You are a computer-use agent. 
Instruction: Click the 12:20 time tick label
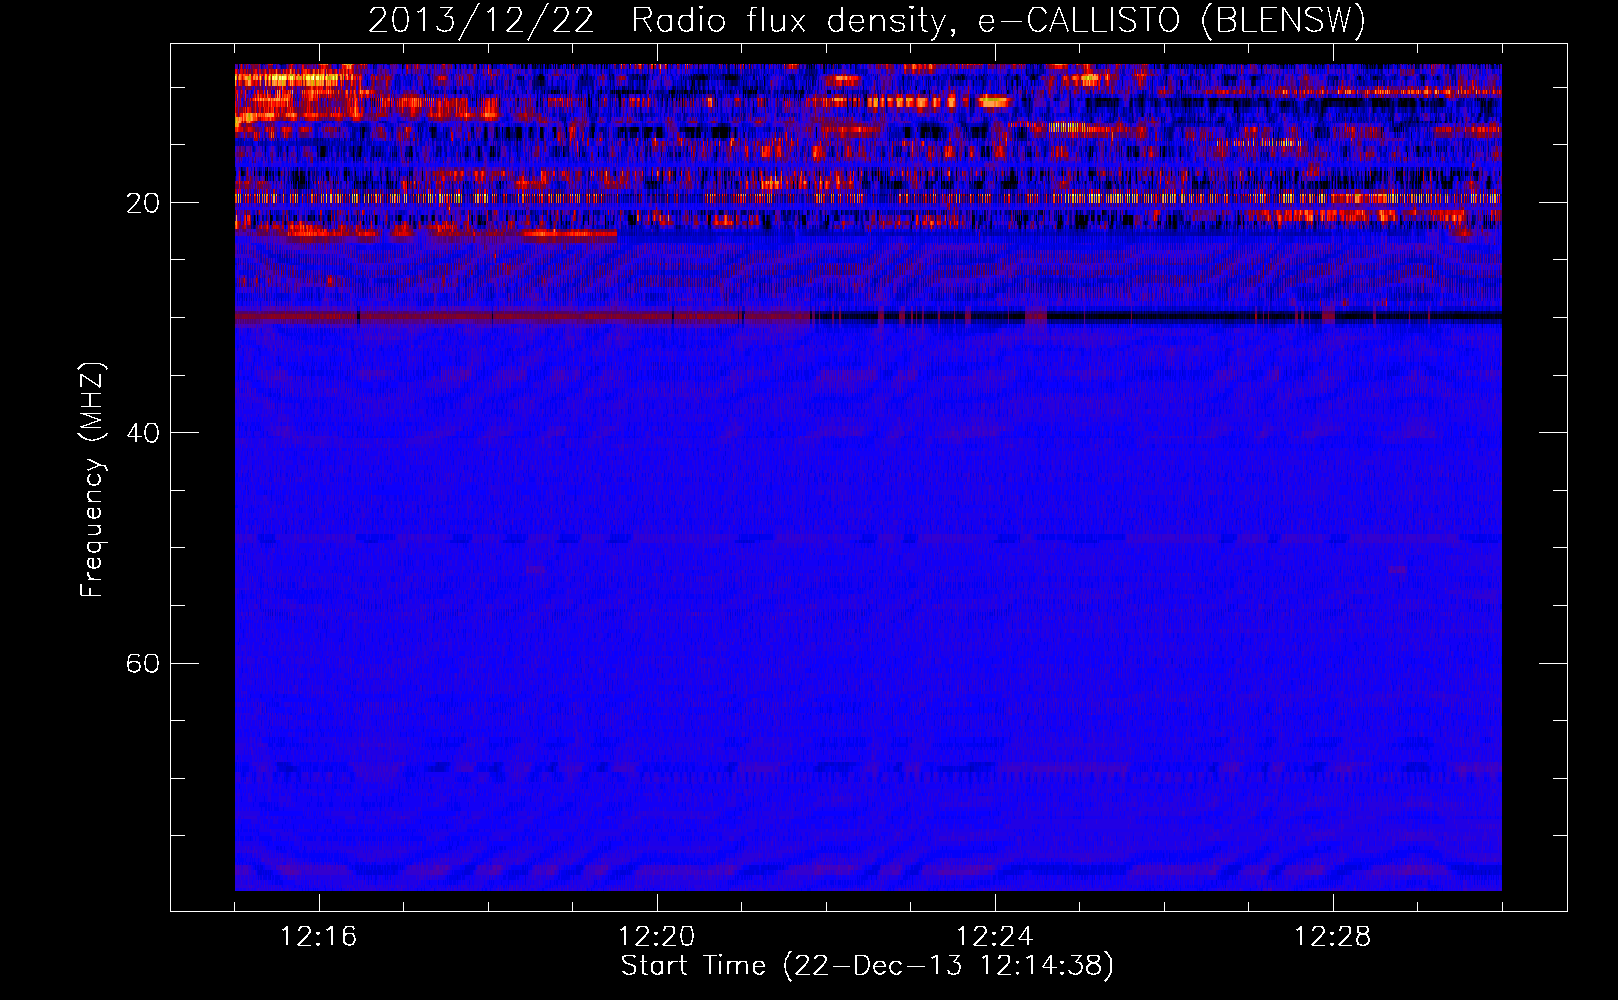pyautogui.click(x=657, y=937)
